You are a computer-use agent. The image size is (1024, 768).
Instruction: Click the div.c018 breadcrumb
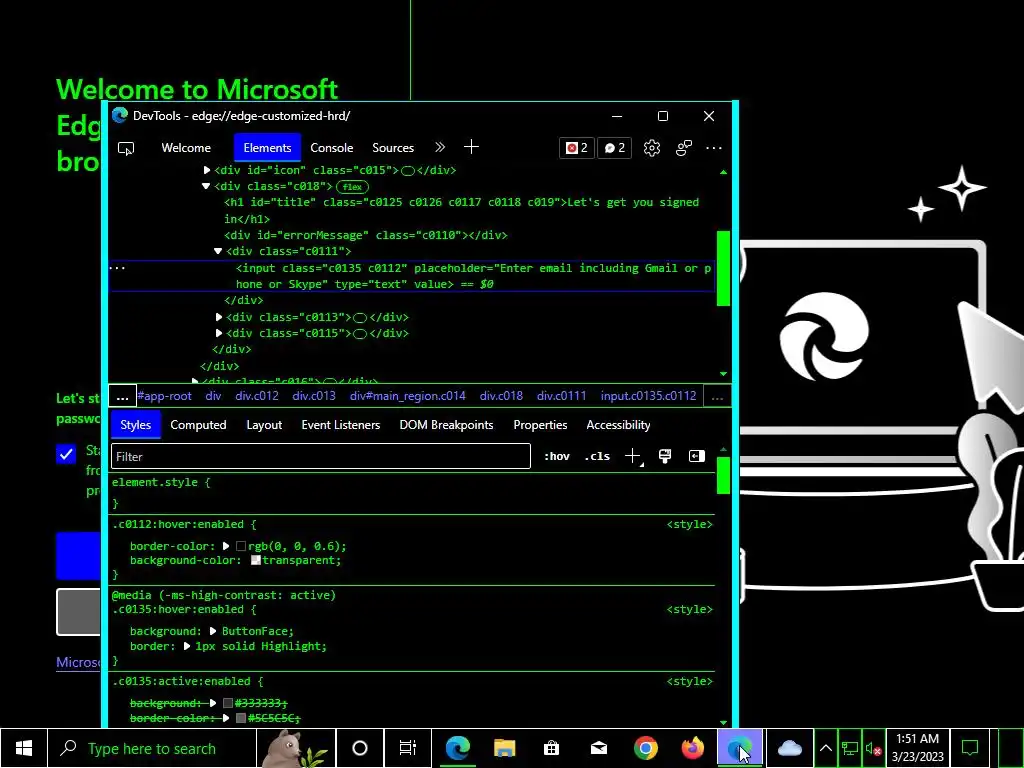[x=501, y=396]
